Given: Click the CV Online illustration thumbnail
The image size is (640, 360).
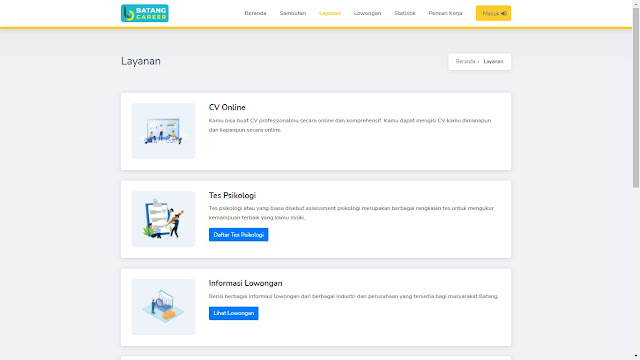Looking at the screenshot, I should pyautogui.click(x=163, y=131).
